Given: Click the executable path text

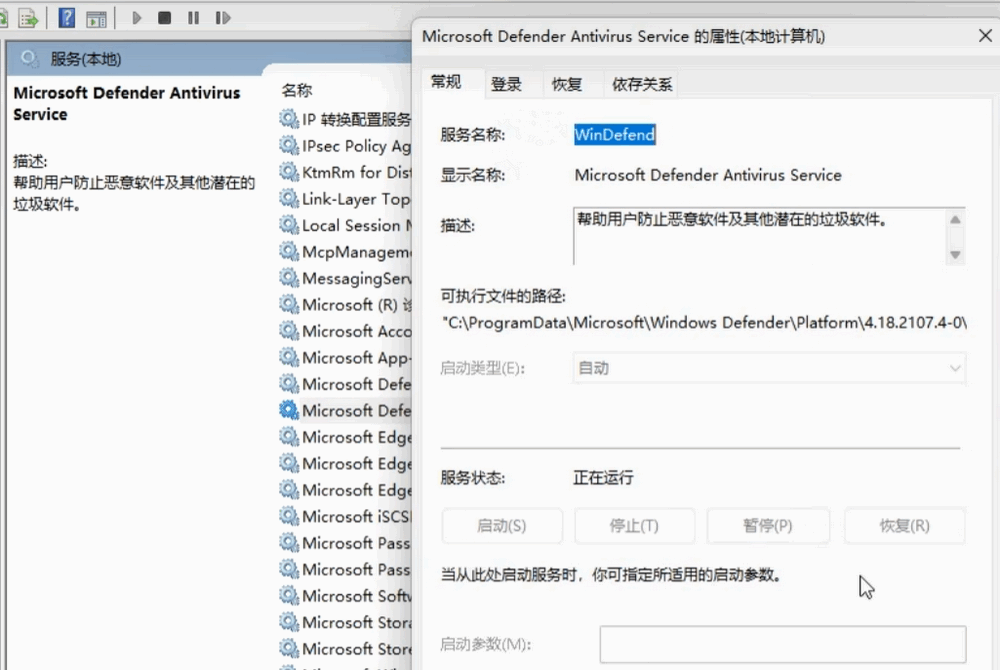Looking at the screenshot, I should 704,323.
